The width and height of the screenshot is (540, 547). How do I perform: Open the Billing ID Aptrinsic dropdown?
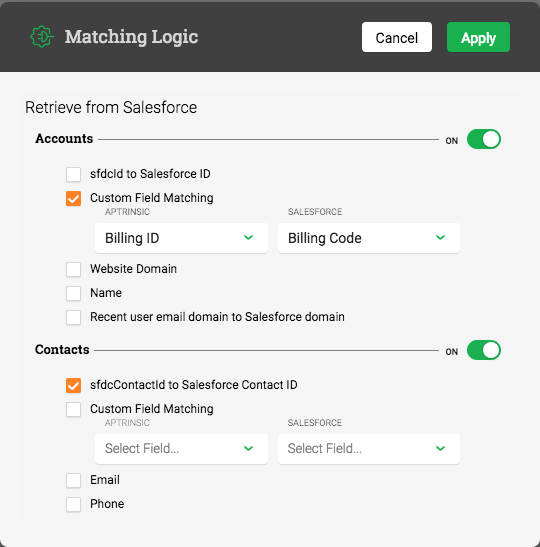tap(181, 238)
